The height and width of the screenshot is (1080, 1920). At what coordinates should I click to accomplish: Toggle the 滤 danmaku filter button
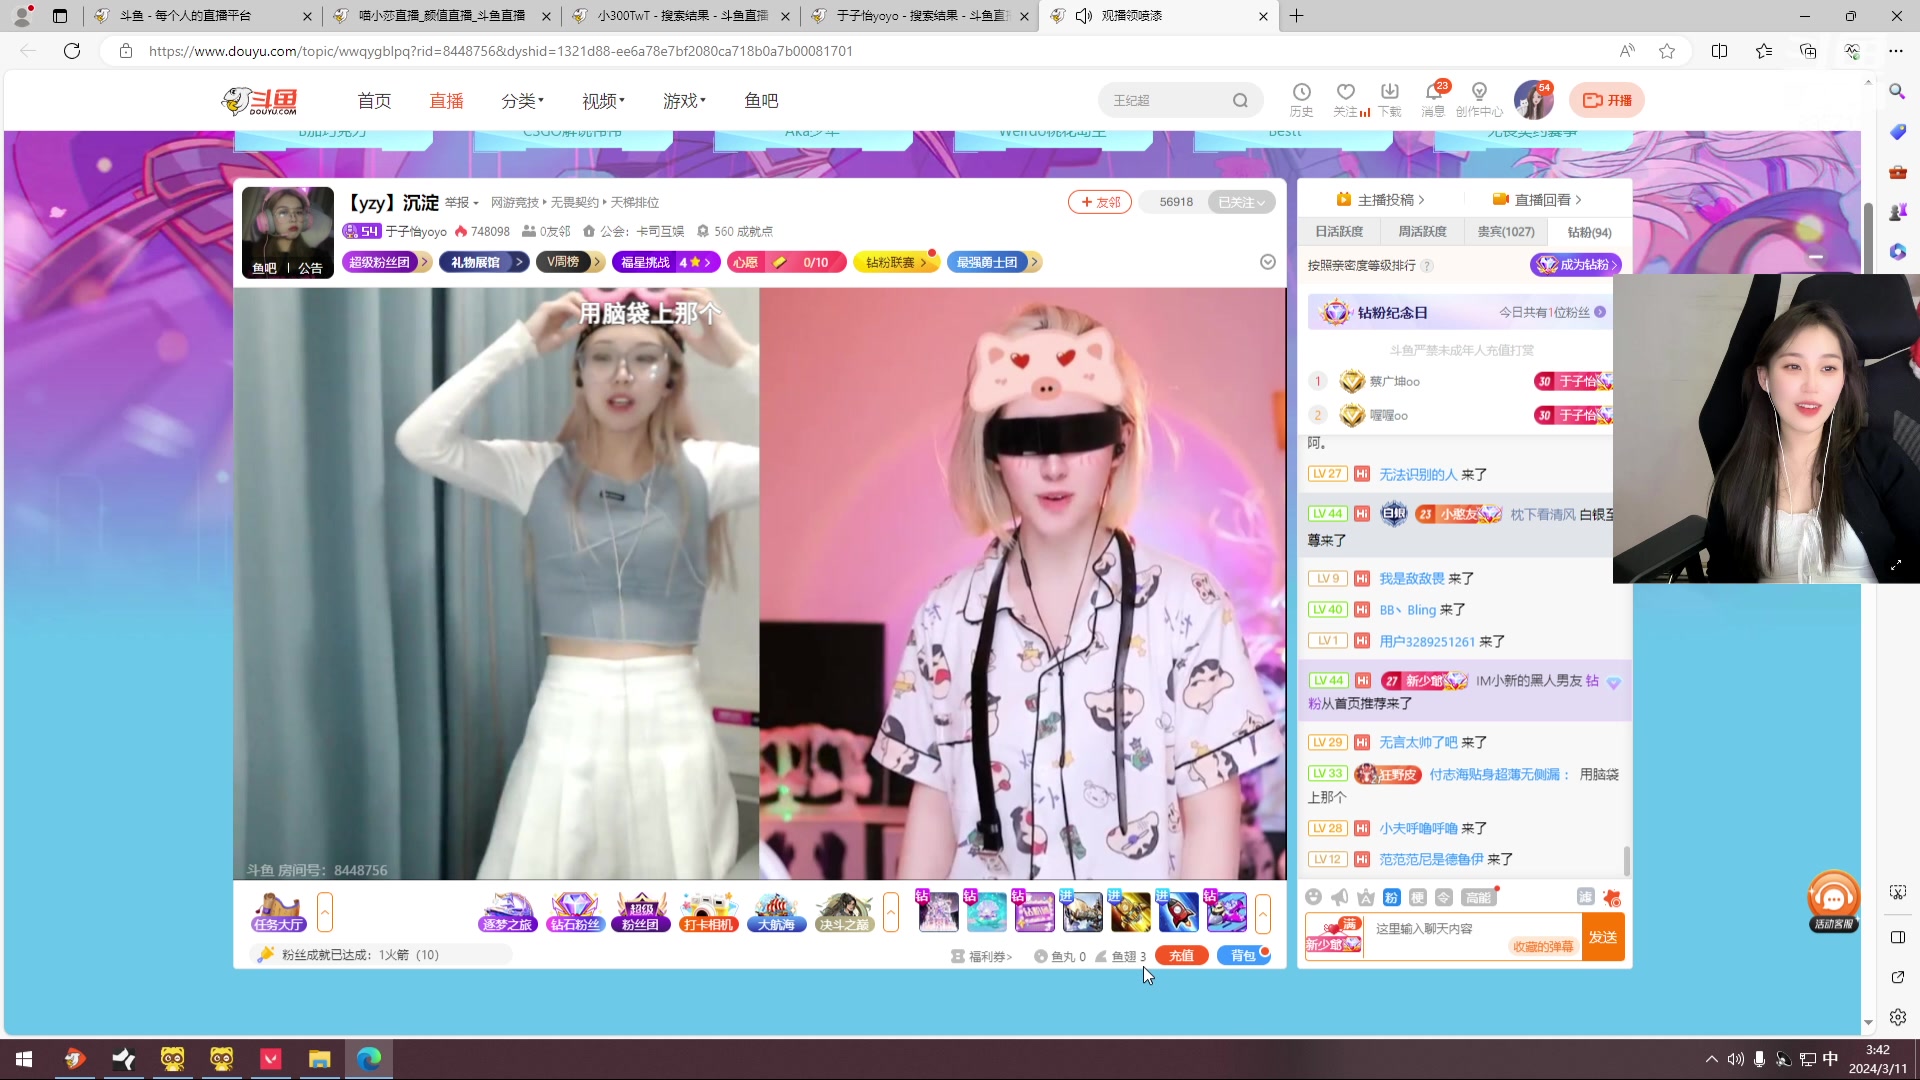(x=1585, y=897)
